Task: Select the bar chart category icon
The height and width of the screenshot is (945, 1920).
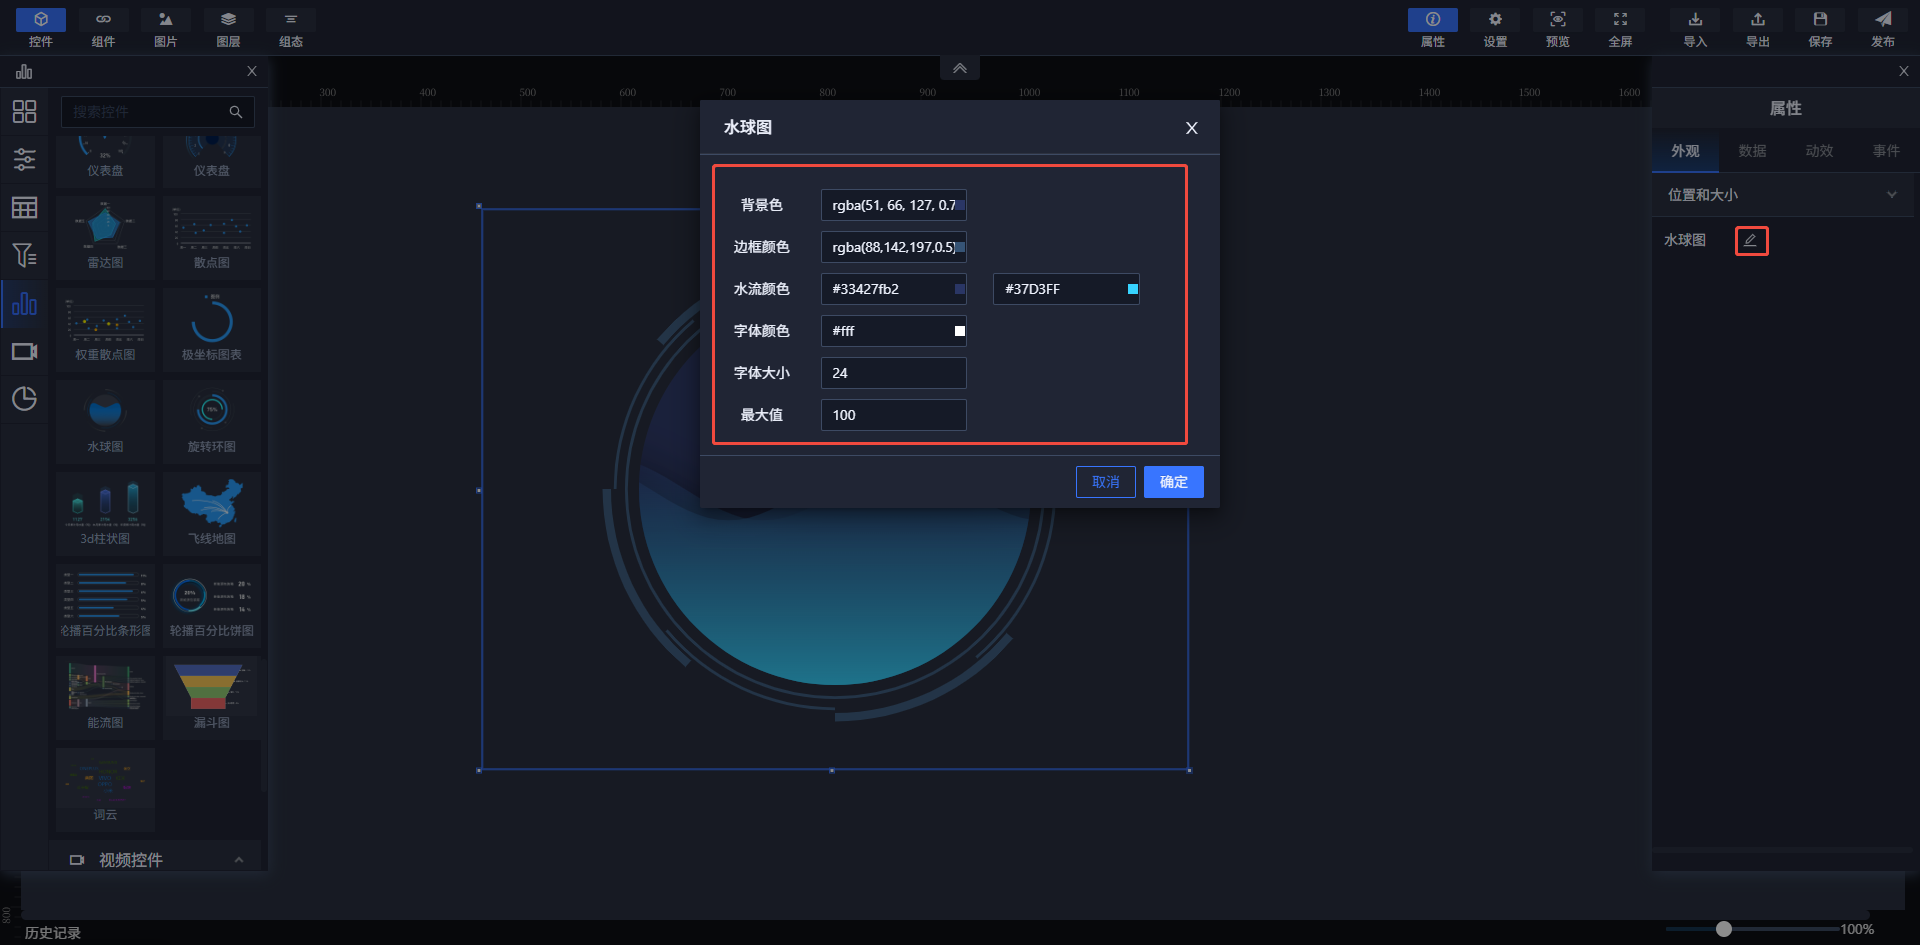Action: [24, 304]
